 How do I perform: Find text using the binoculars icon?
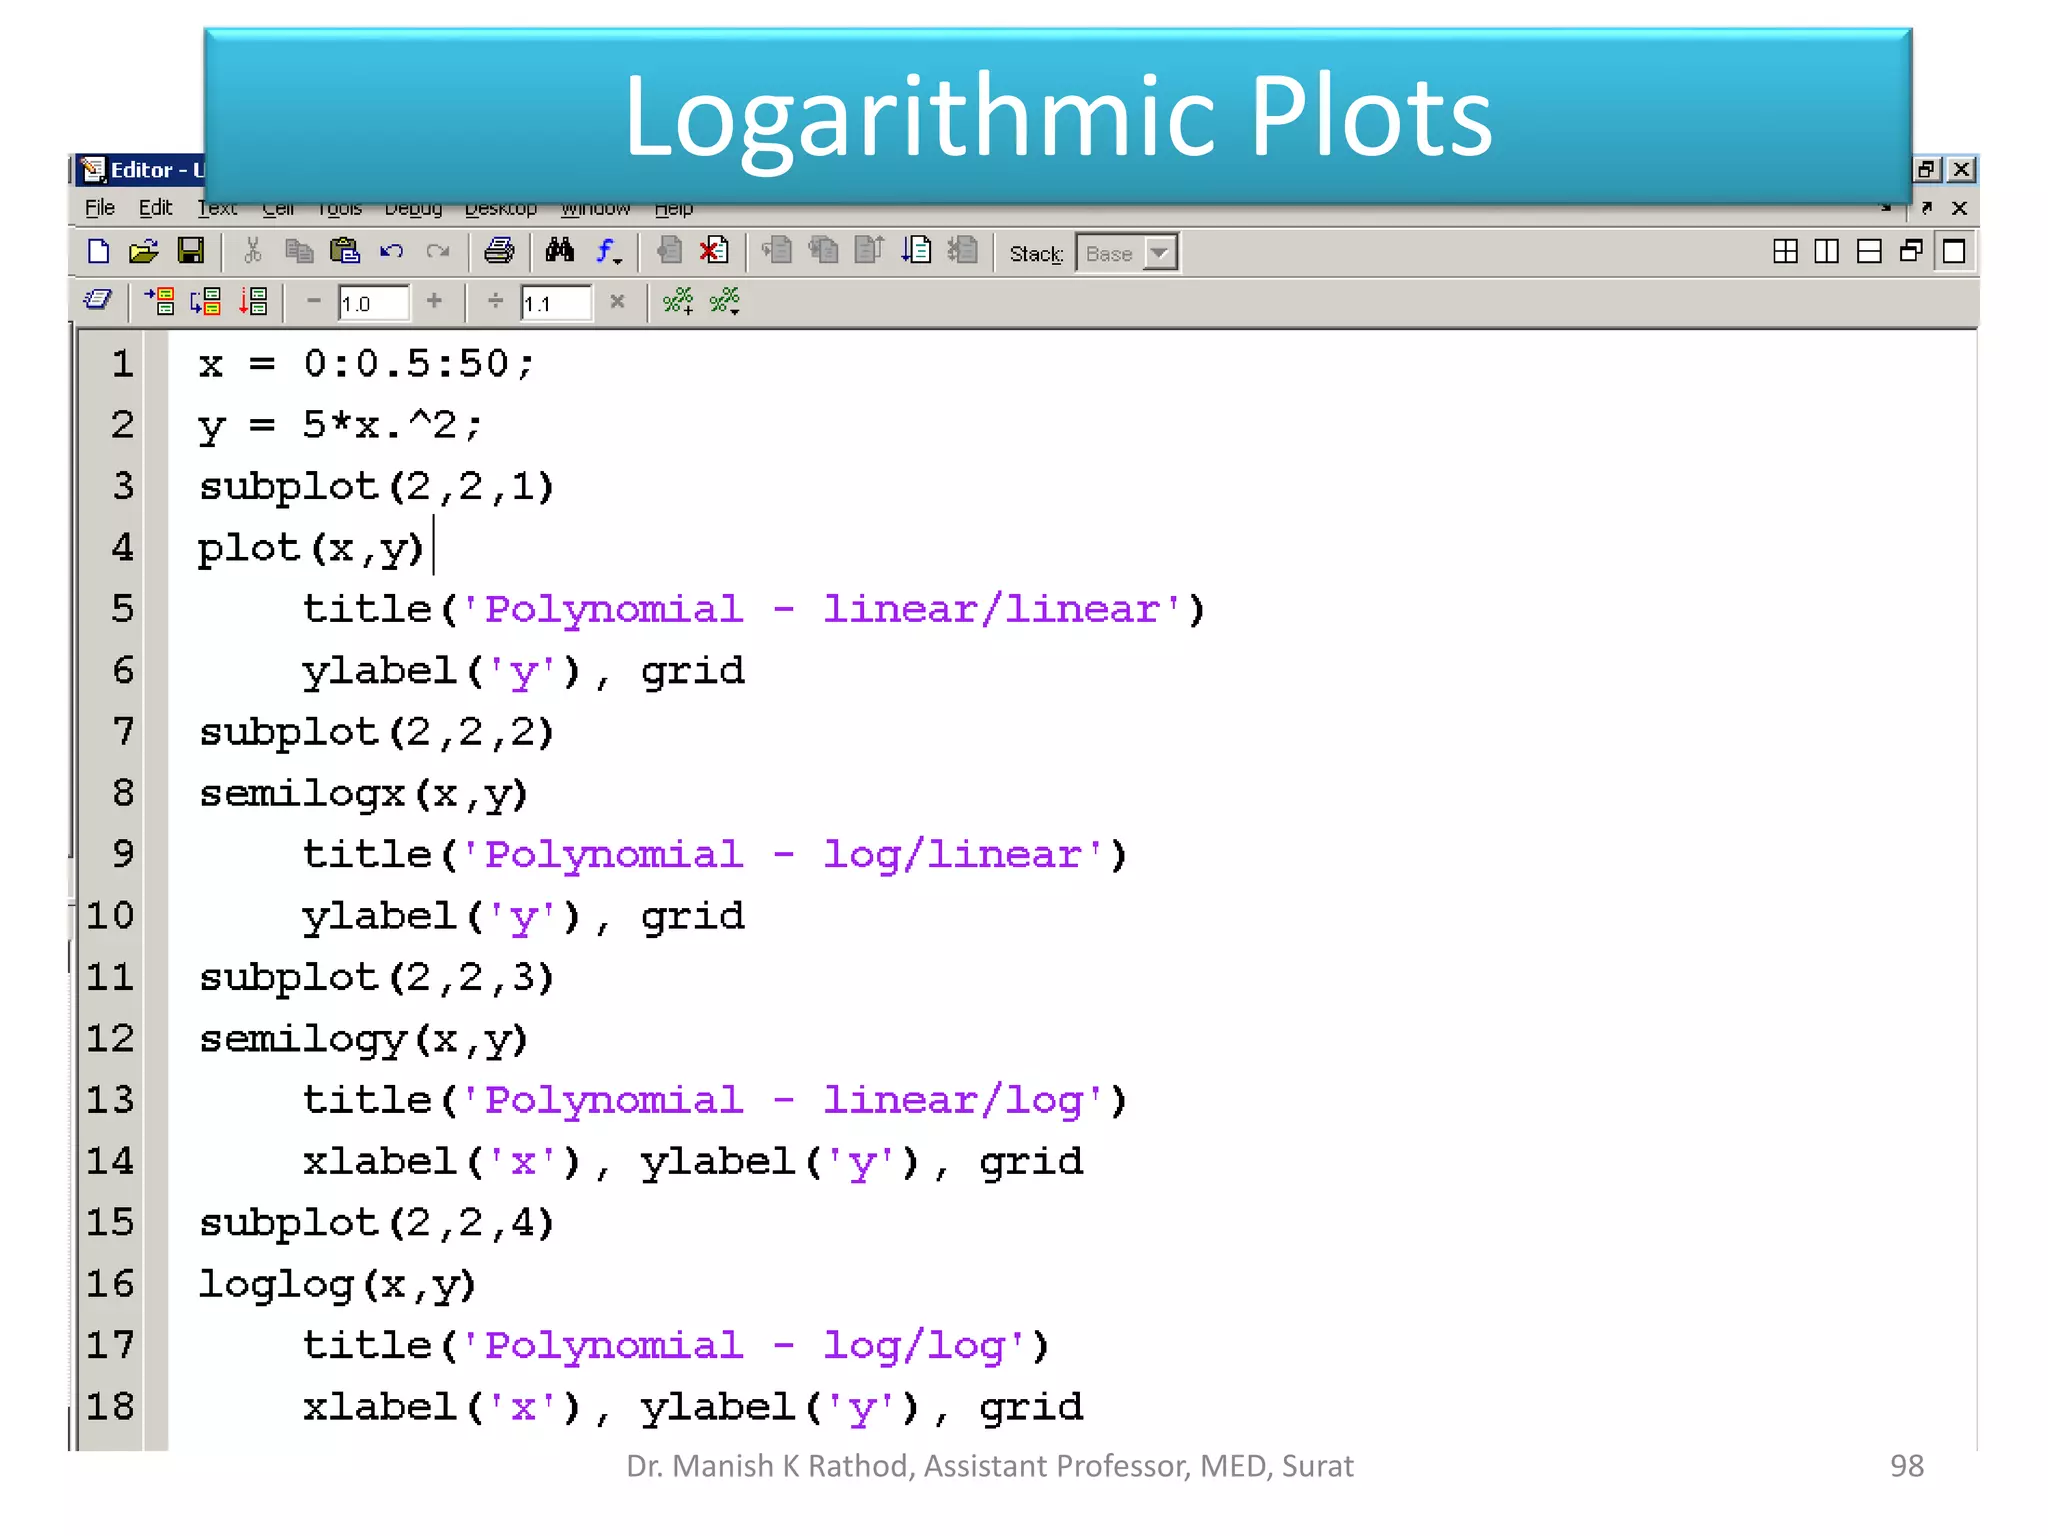[x=560, y=252]
